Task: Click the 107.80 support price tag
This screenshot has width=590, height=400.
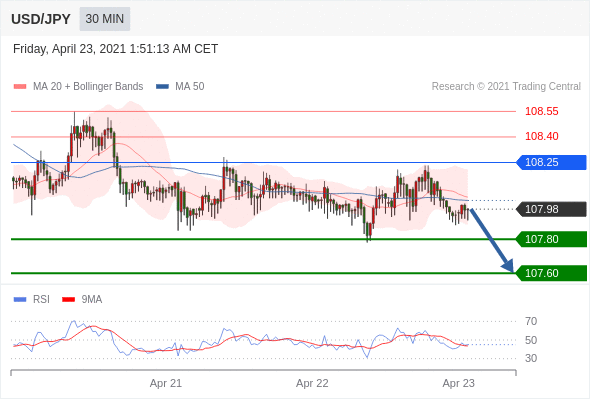Action: [552, 239]
